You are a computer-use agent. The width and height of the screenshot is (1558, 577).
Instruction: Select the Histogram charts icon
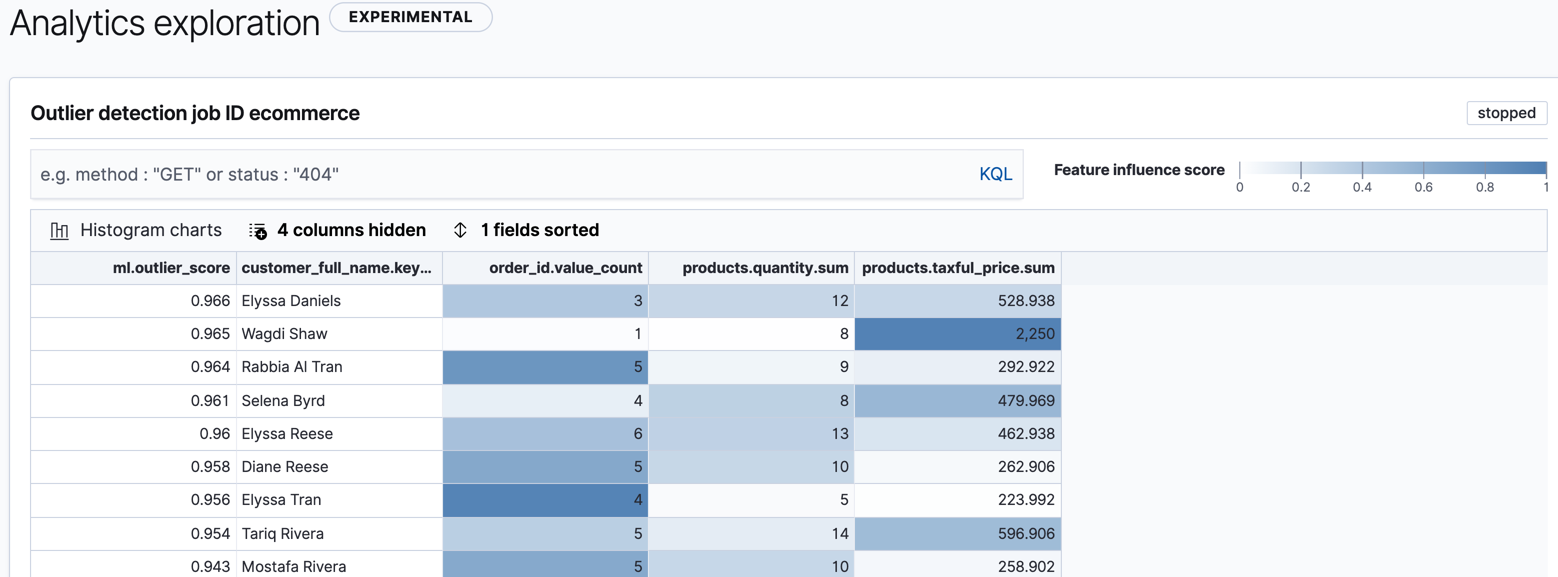pyautogui.click(x=59, y=229)
